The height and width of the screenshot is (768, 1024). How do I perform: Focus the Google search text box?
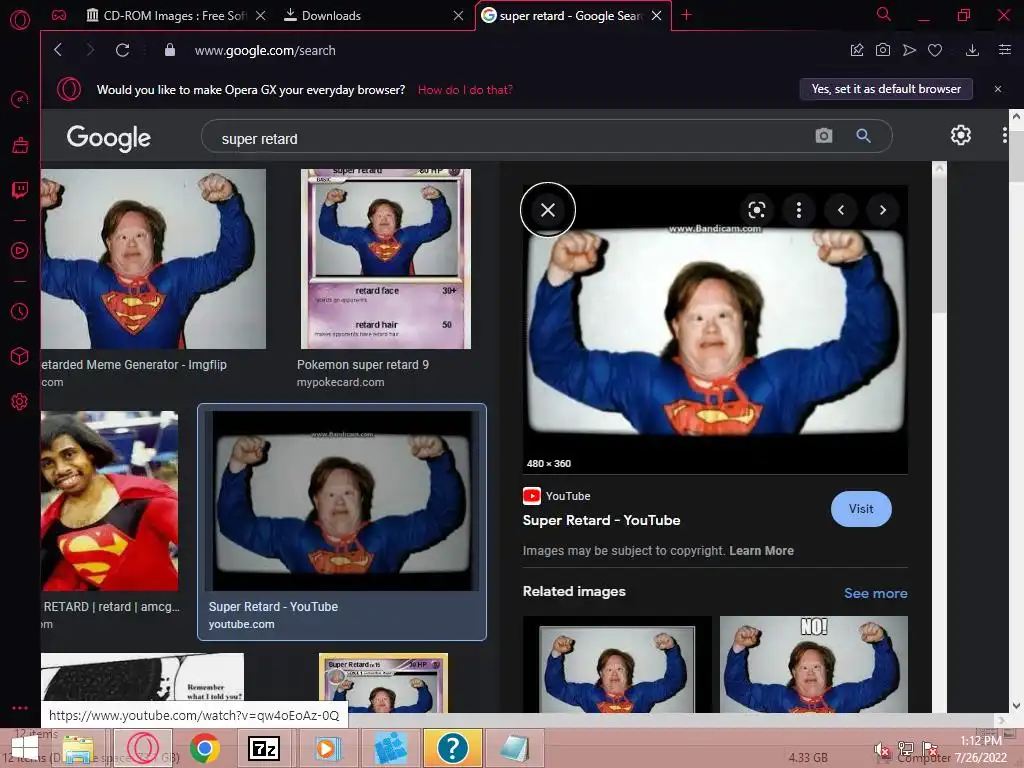[x=509, y=138]
